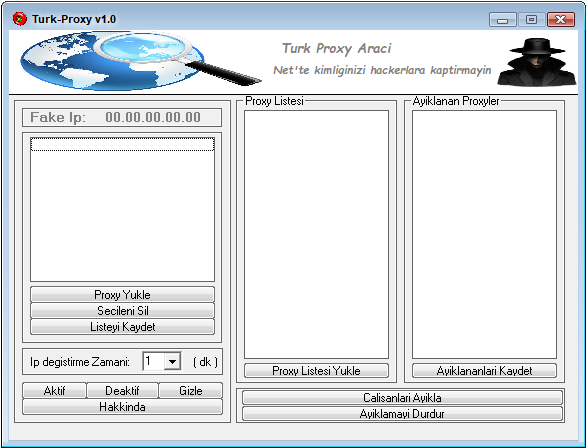Screen dimensions: 588x448
Task: Open the Hakkinda about dialog
Action: click(x=122, y=407)
